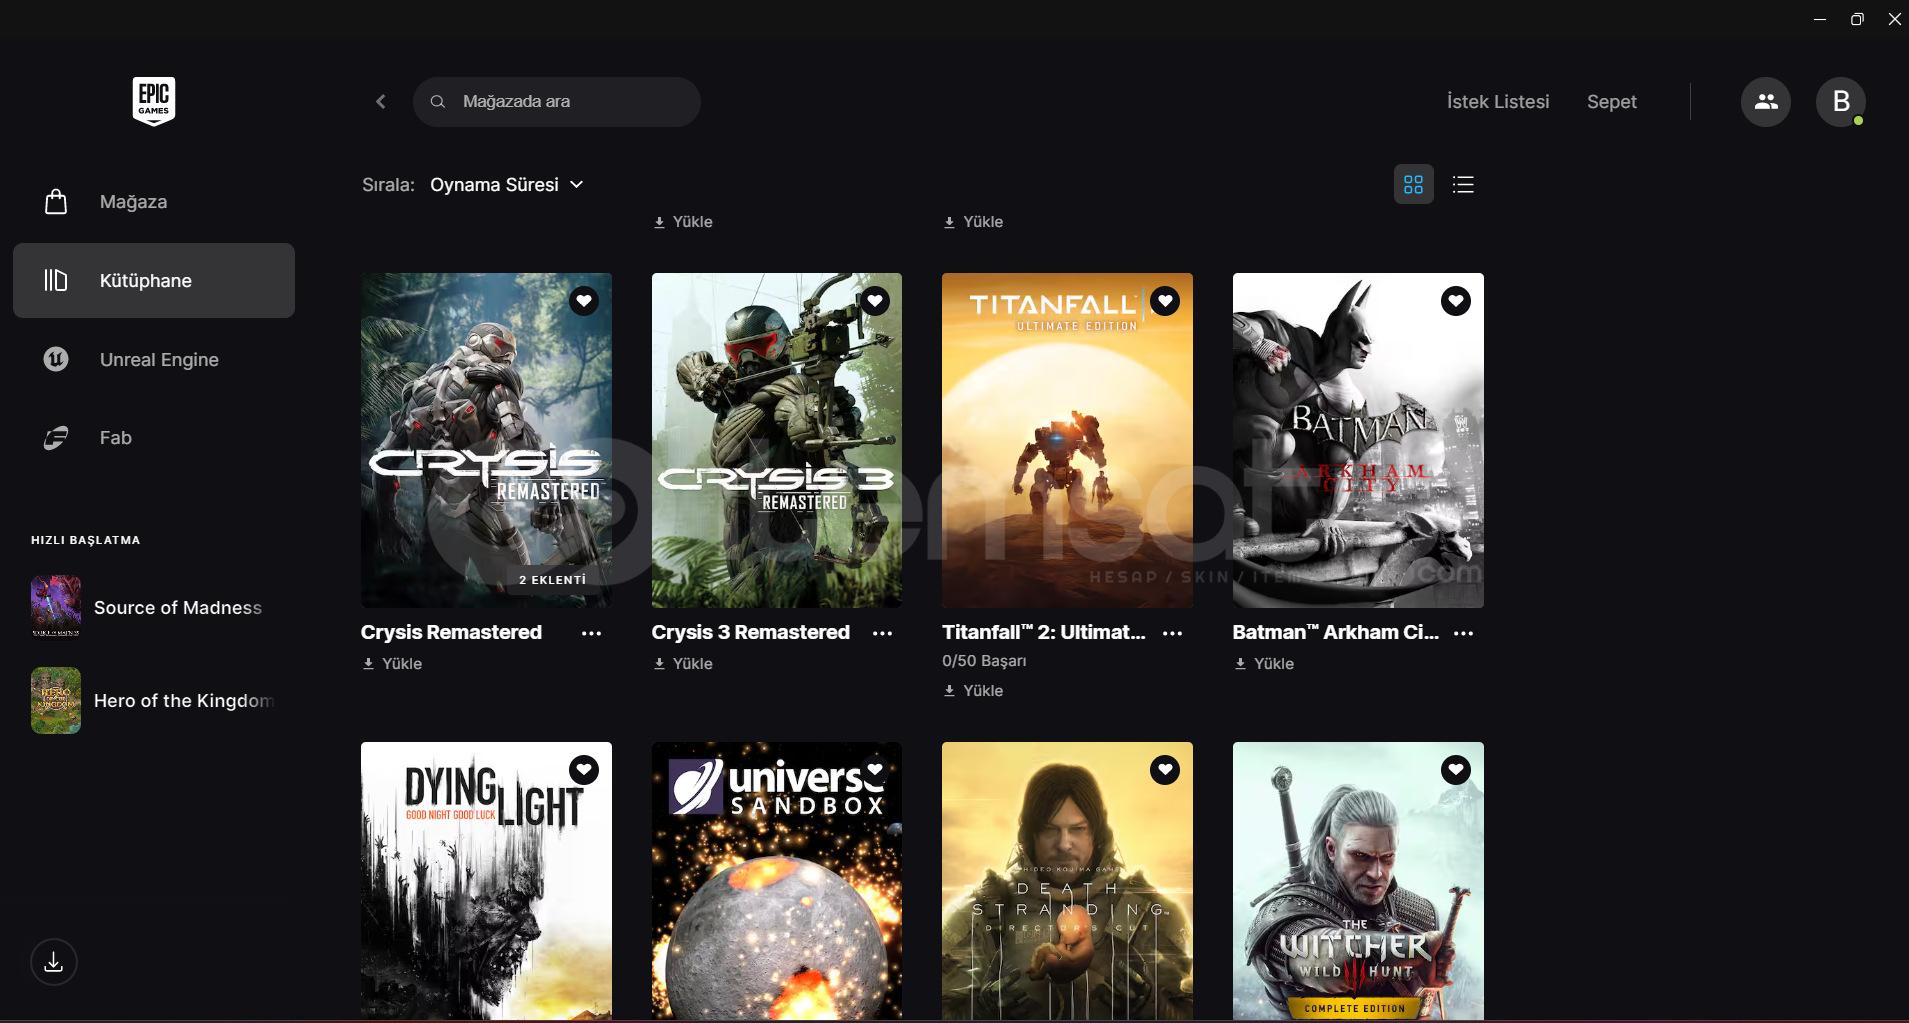Go back with the left arrow
1909x1023 pixels.
tap(381, 102)
